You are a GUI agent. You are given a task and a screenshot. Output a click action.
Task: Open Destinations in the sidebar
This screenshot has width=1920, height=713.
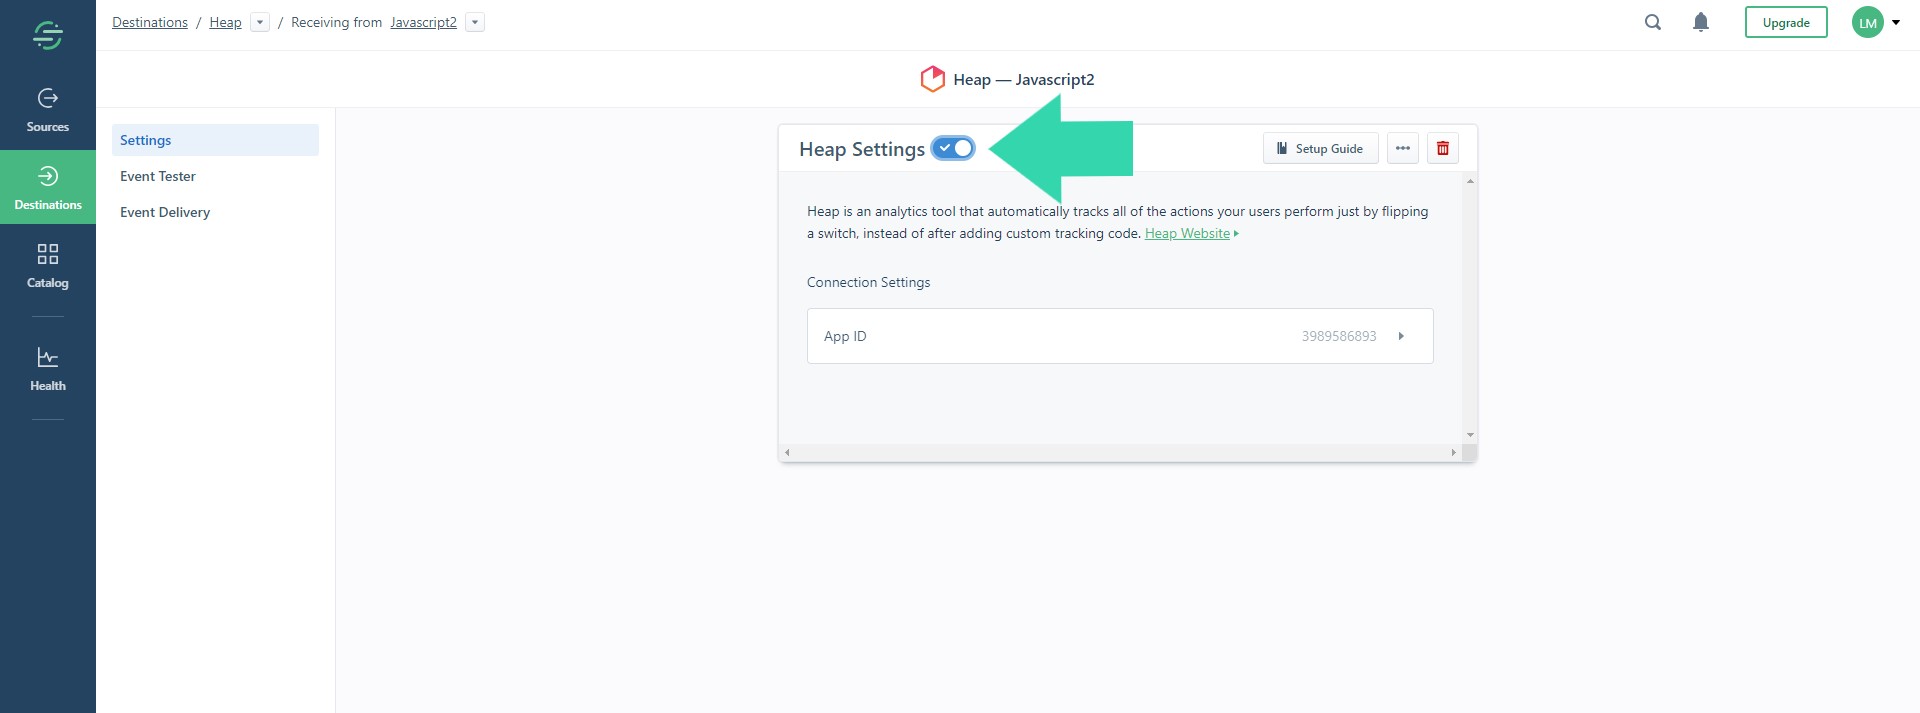pyautogui.click(x=47, y=188)
